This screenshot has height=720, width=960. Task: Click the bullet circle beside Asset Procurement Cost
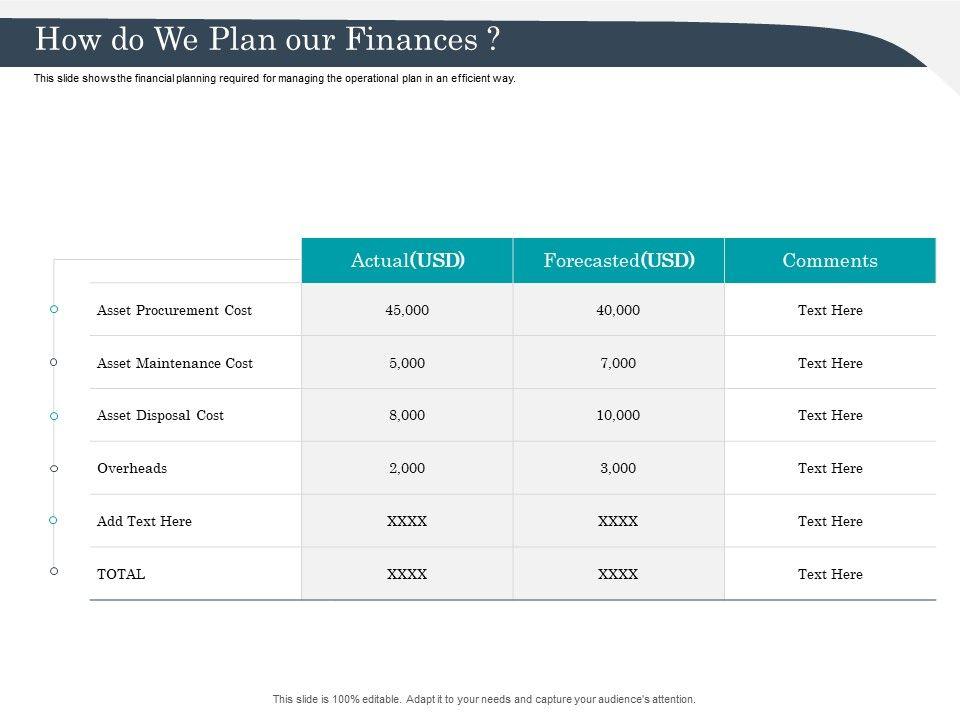[54, 310]
